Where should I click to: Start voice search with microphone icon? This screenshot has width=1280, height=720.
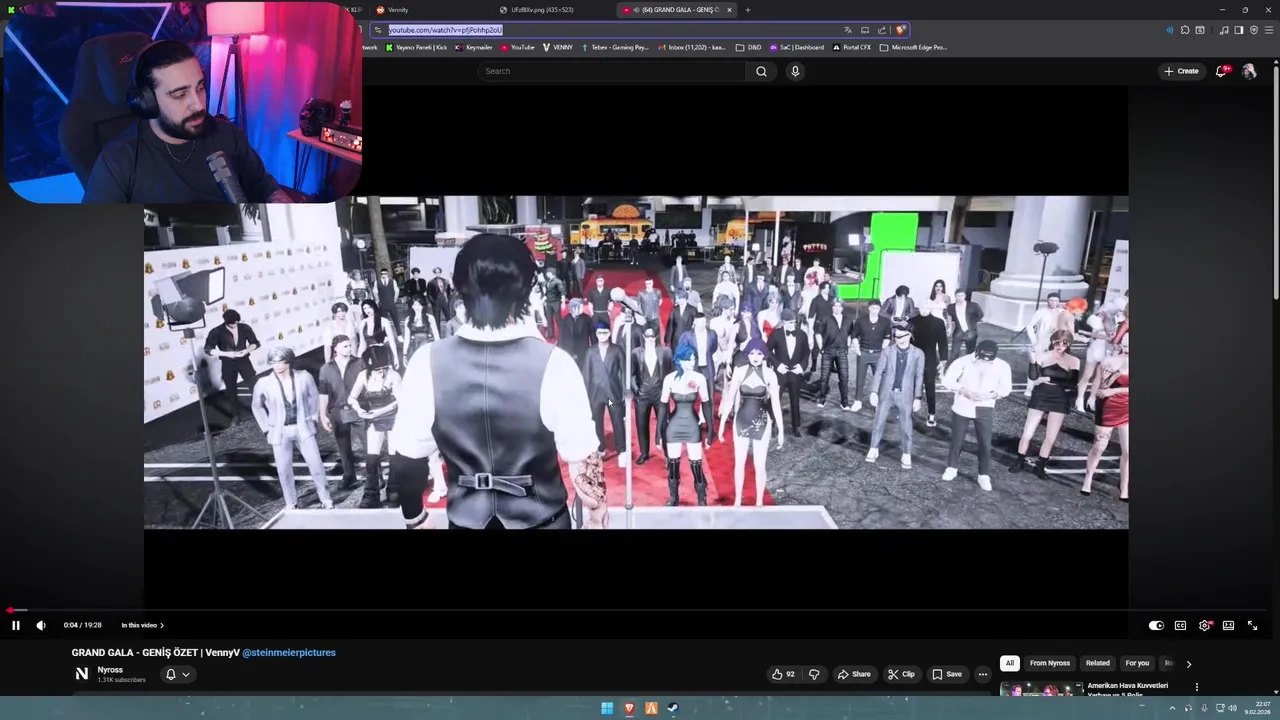click(x=795, y=71)
